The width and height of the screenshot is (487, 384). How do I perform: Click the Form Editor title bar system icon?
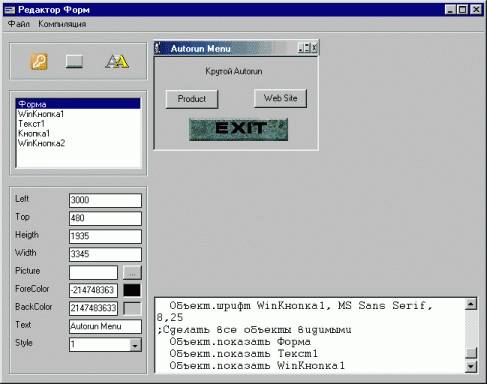[x=10, y=10]
